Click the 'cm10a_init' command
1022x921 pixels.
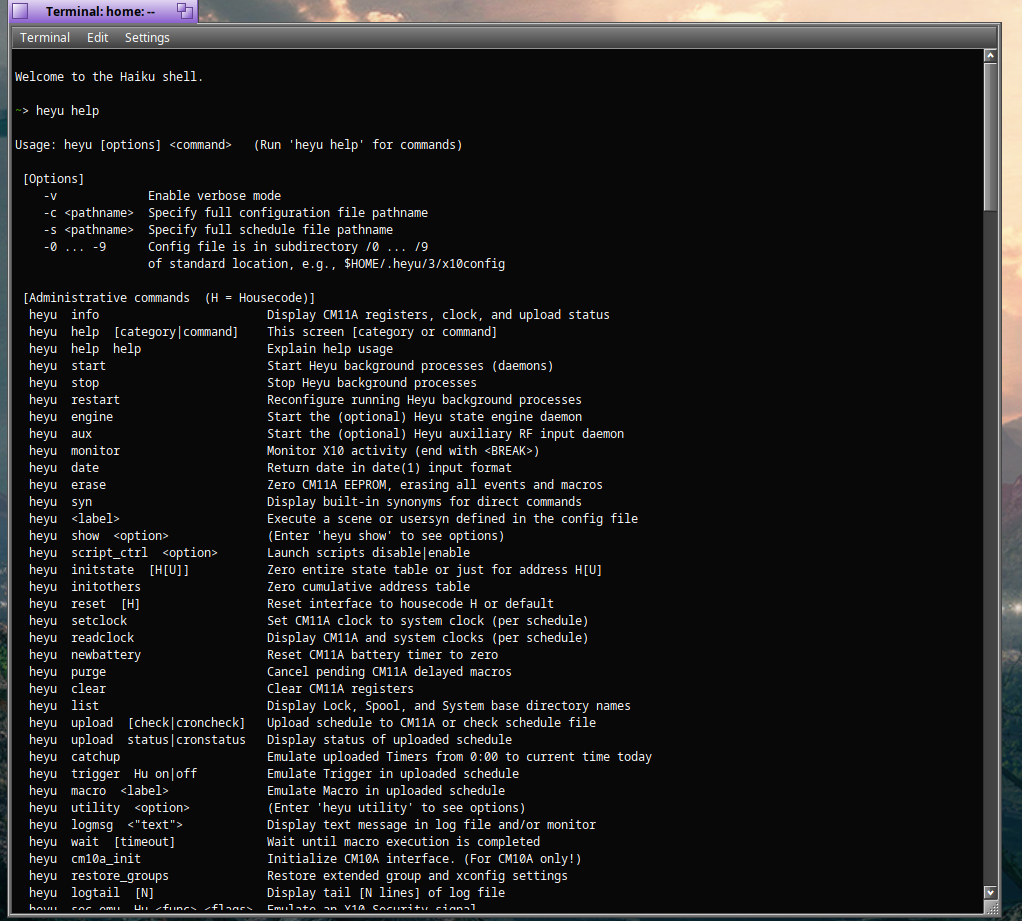pos(106,858)
